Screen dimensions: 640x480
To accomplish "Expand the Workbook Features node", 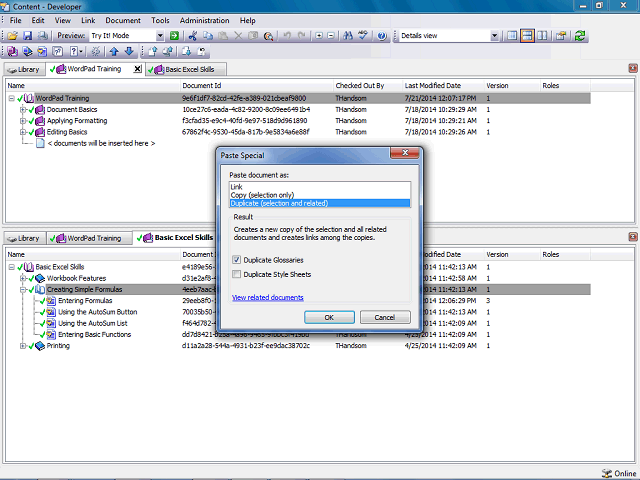I will pos(23,278).
